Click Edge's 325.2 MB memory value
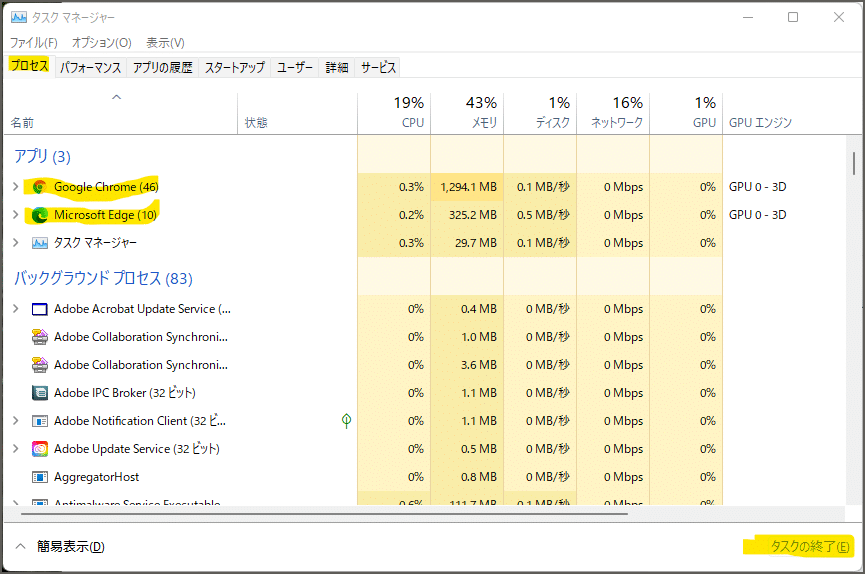The width and height of the screenshot is (865, 574). pos(473,215)
